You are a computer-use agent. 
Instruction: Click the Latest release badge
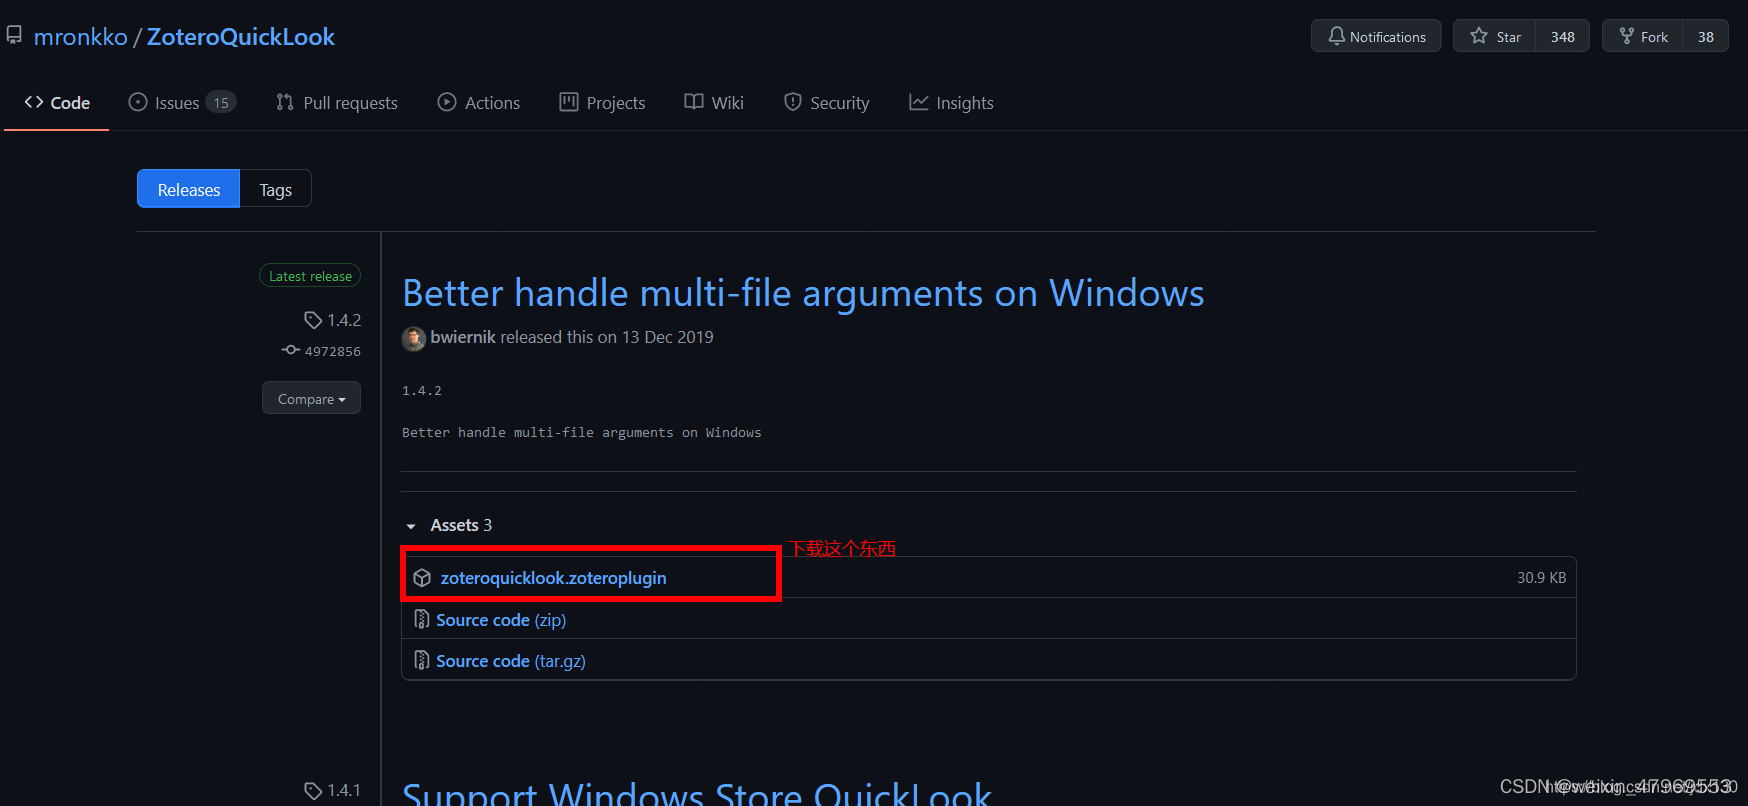pyautogui.click(x=310, y=276)
